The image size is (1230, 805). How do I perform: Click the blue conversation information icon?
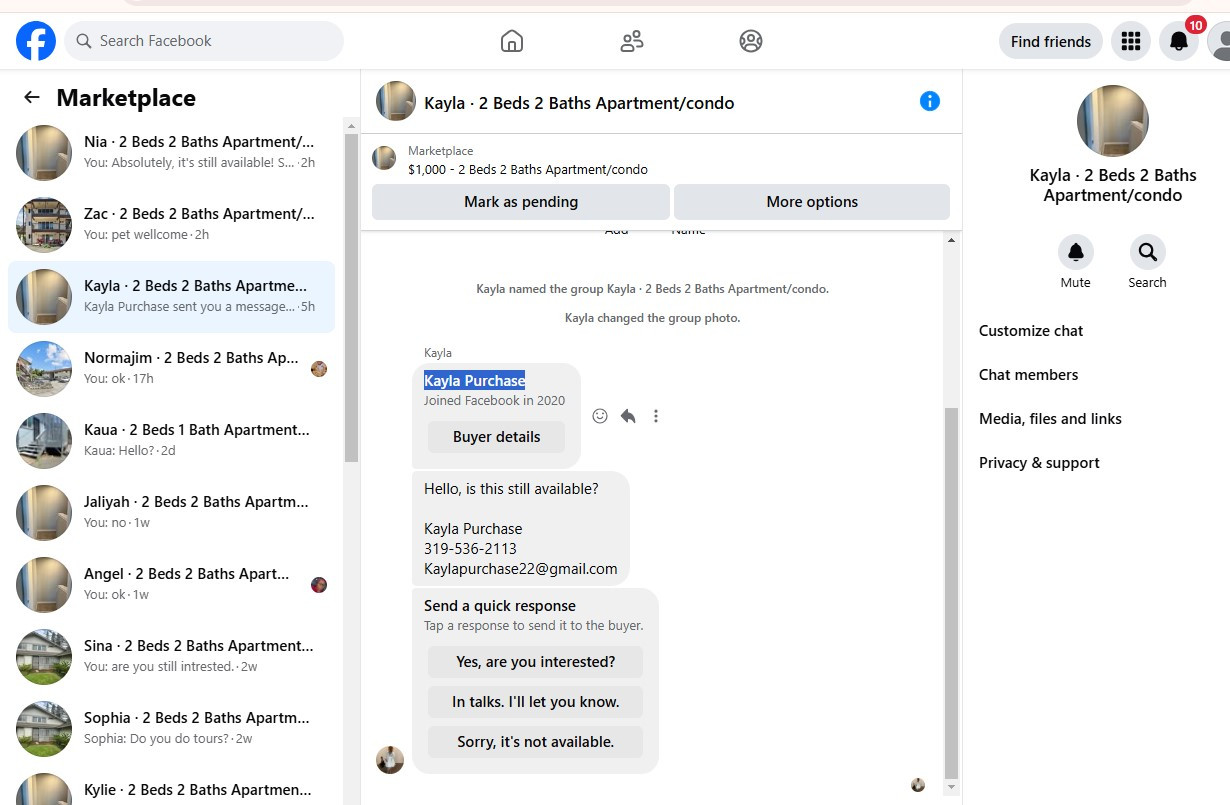point(930,101)
